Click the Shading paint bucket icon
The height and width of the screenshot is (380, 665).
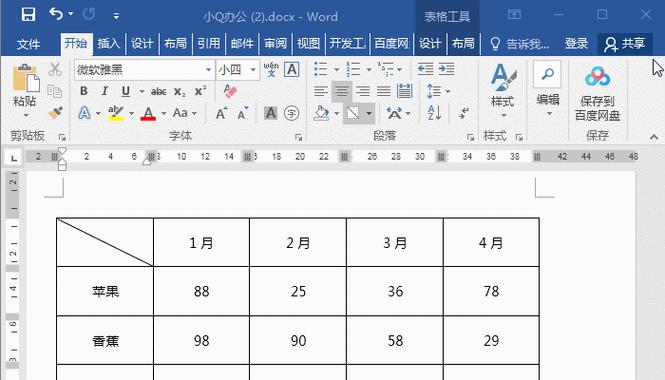(x=321, y=113)
